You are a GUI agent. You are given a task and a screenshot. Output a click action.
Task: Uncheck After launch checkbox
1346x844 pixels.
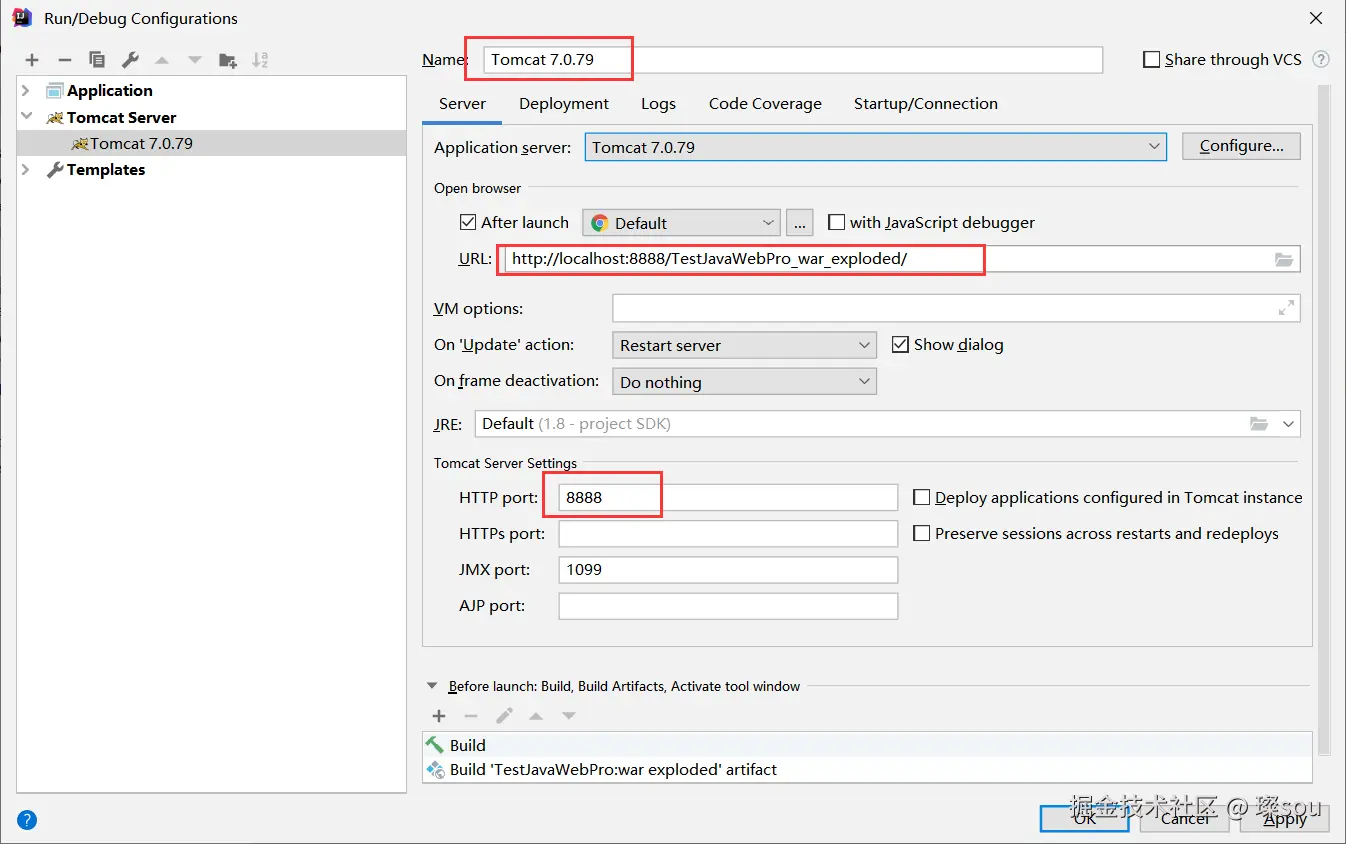[x=468, y=222]
